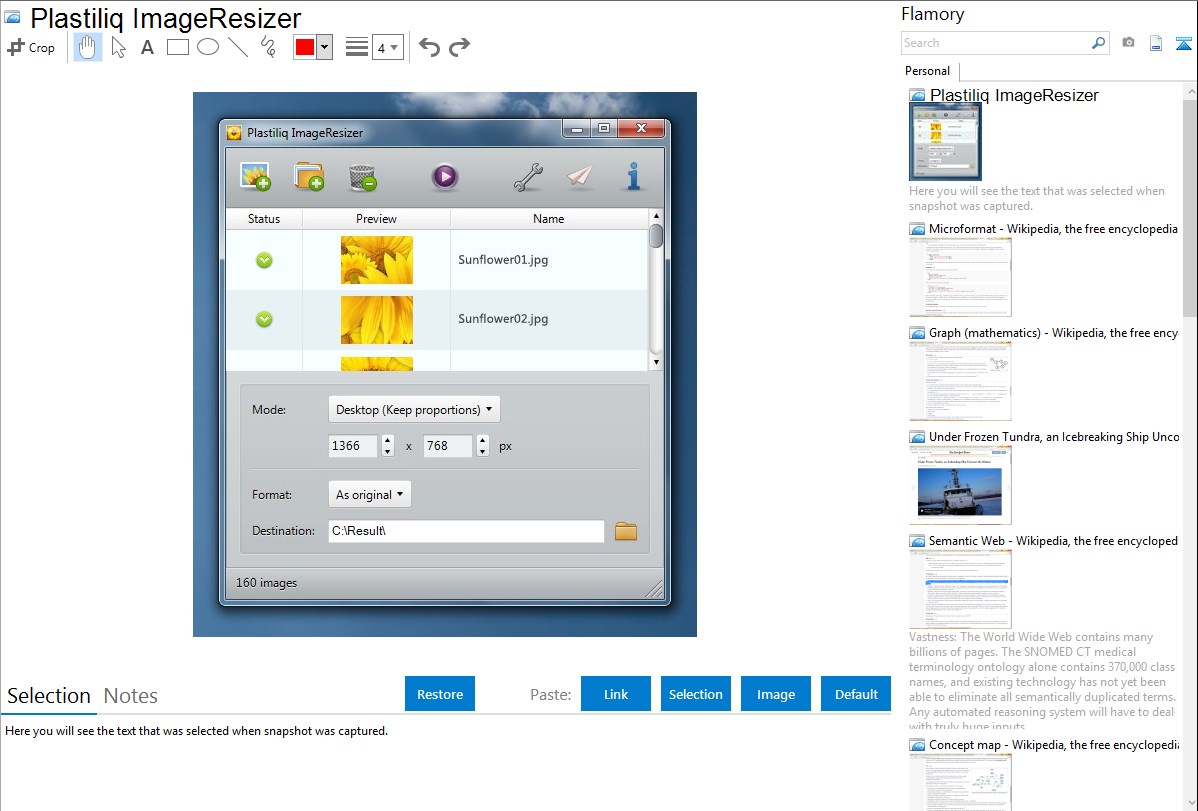Click the image list scroll down arrow
The image size is (1198, 811).
pos(656,362)
